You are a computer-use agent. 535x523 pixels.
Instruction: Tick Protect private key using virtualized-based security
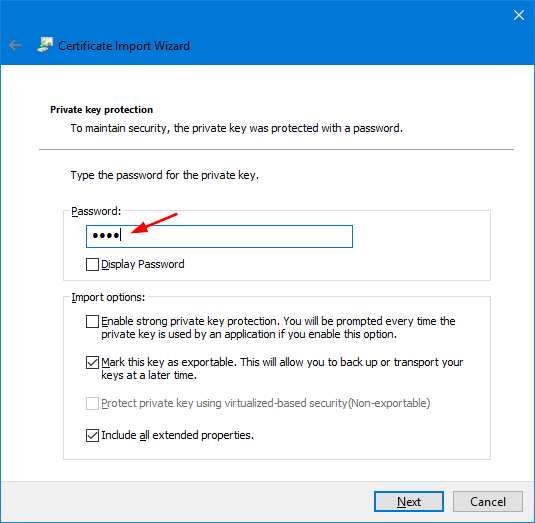coord(92,403)
